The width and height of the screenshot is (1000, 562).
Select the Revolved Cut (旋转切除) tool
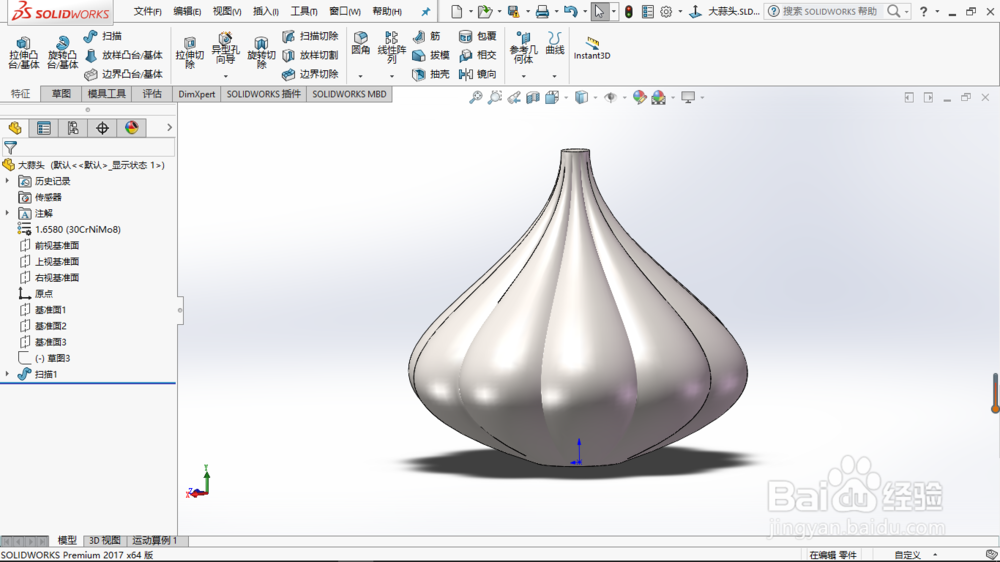pos(261,53)
